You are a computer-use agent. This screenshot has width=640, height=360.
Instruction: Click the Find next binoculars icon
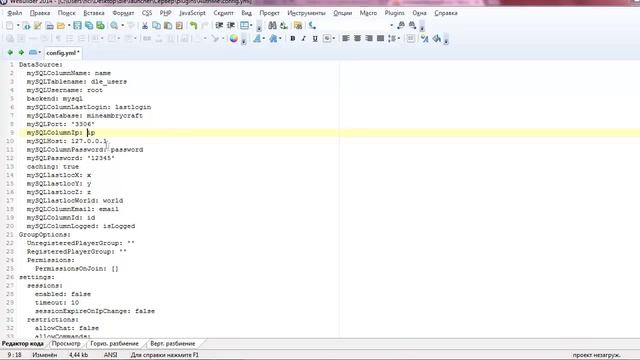[x=412, y=26]
